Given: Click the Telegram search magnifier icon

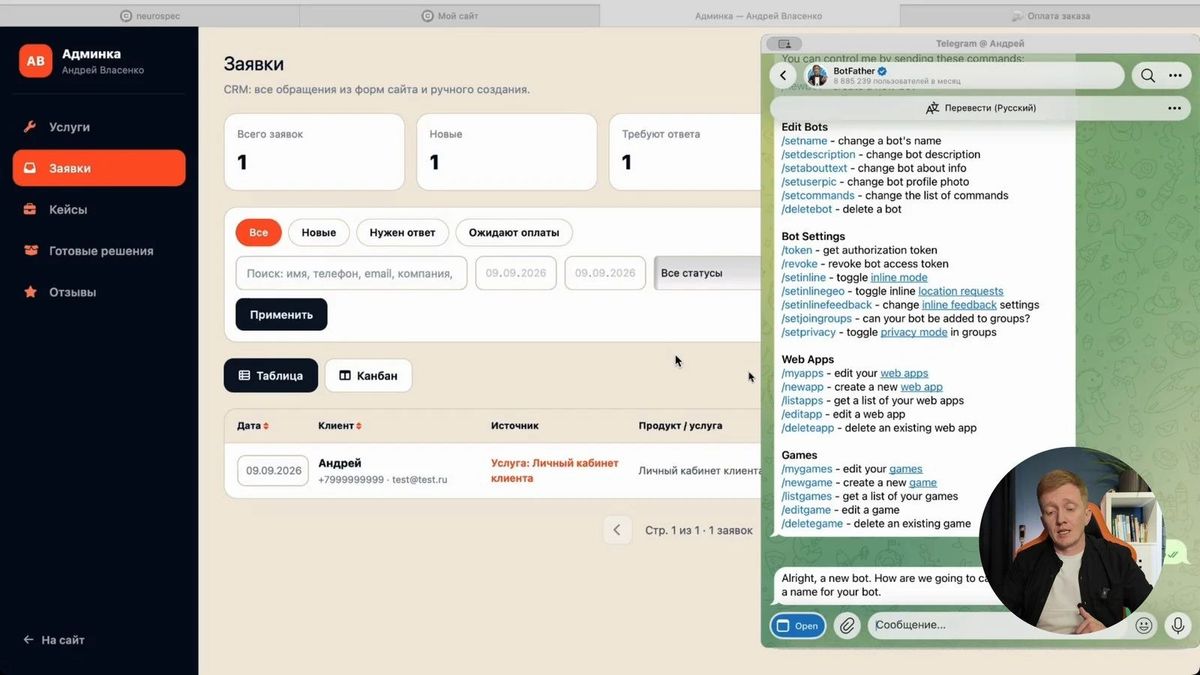Looking at the screenshot, I should point(1148,75).
